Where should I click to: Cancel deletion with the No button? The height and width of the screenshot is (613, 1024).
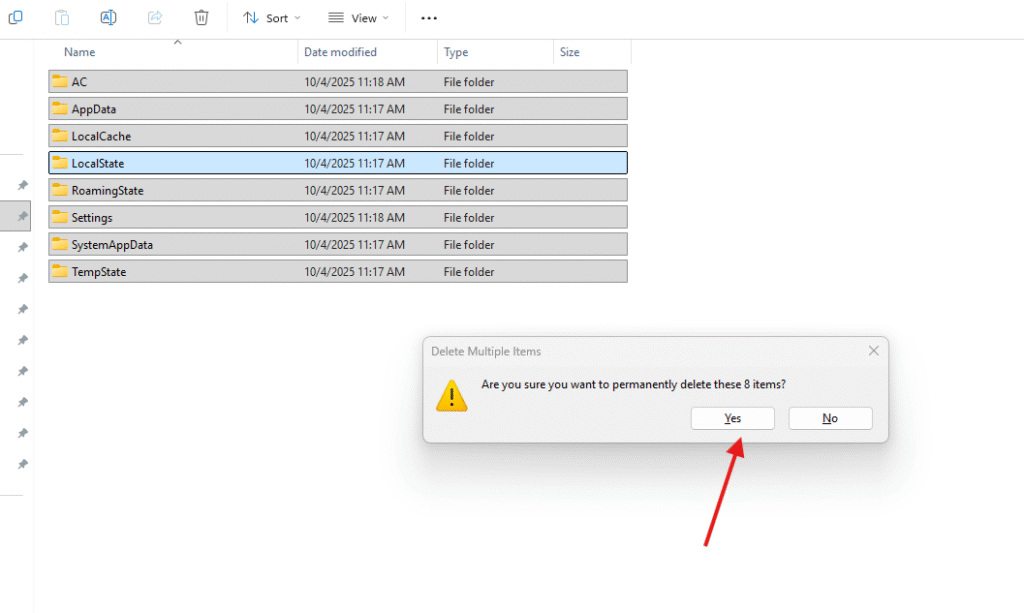[830, 418]
